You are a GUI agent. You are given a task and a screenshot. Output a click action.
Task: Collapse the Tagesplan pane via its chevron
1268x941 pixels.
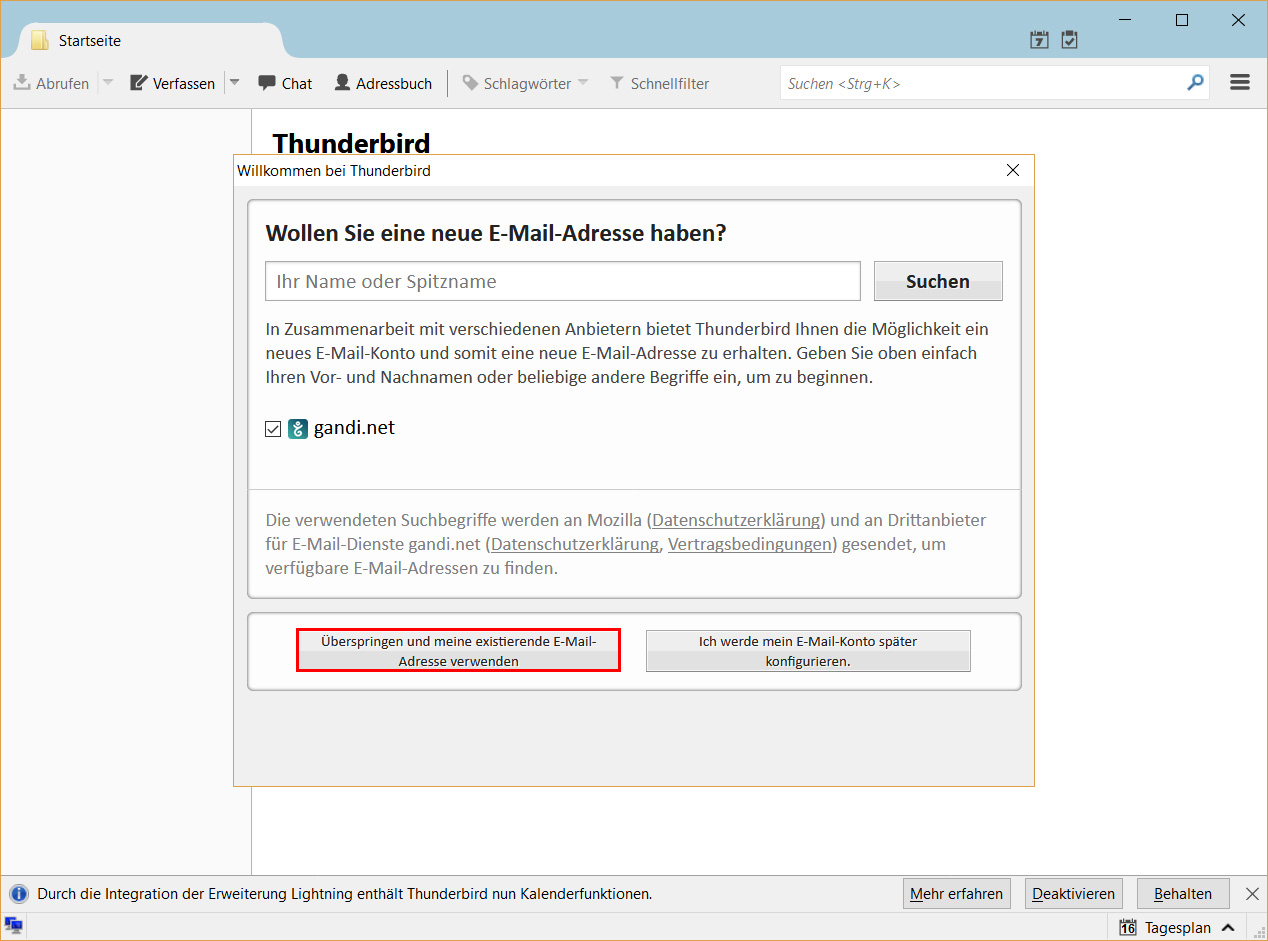[x=1229, y=927]
